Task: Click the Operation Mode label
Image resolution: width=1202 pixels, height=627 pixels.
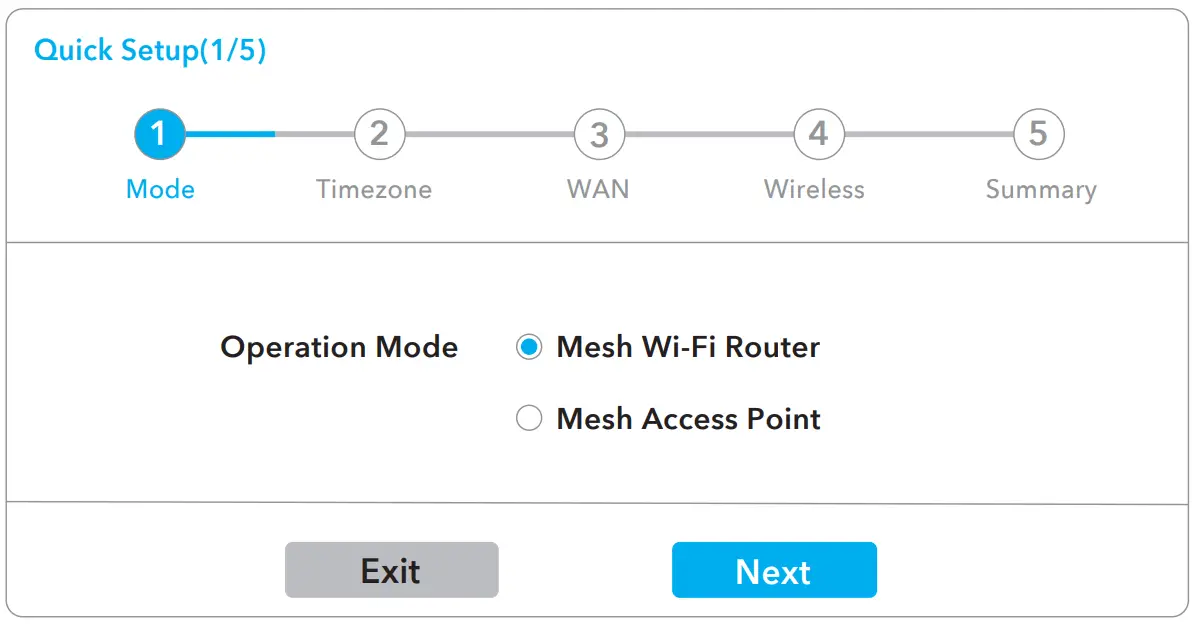Action: point(339,347)
